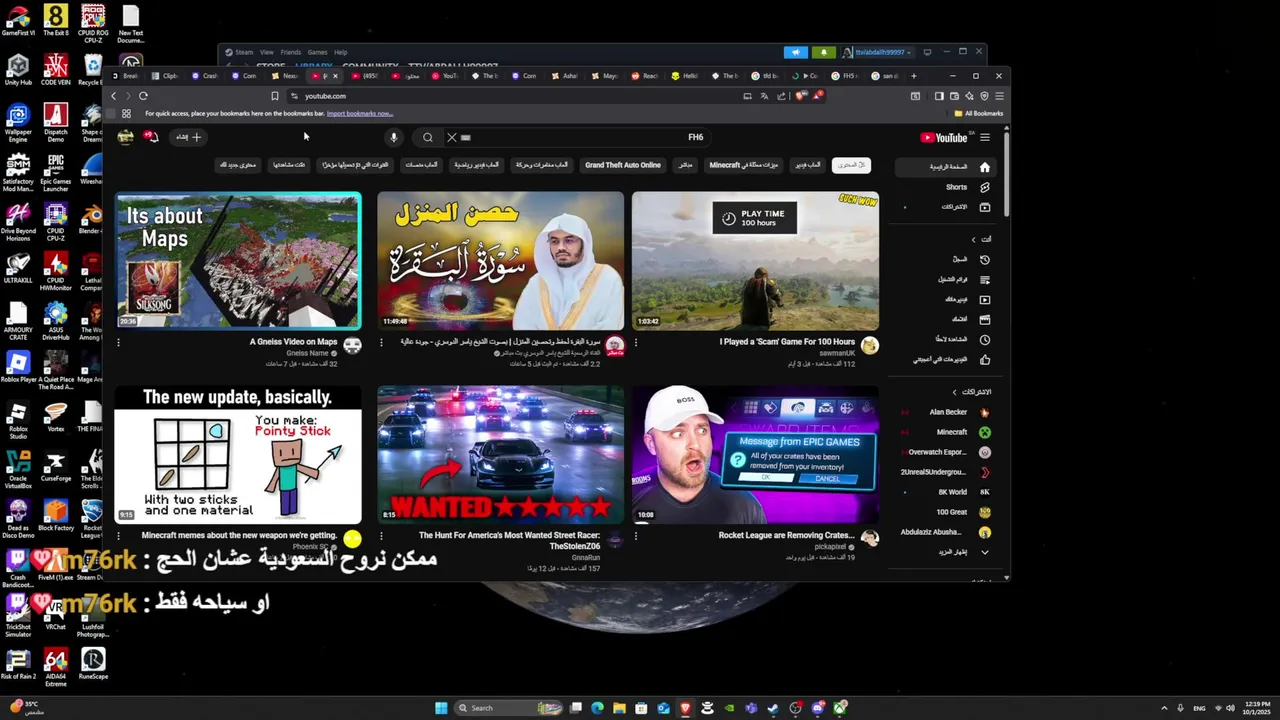
Task: Select the first (All) filter chip
Action: pos(851,165)
